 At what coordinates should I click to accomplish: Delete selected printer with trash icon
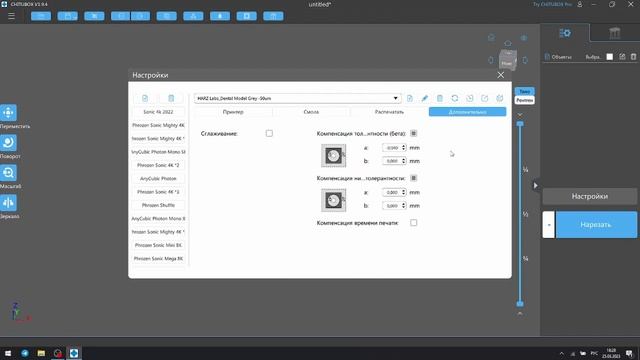point(171,98)
